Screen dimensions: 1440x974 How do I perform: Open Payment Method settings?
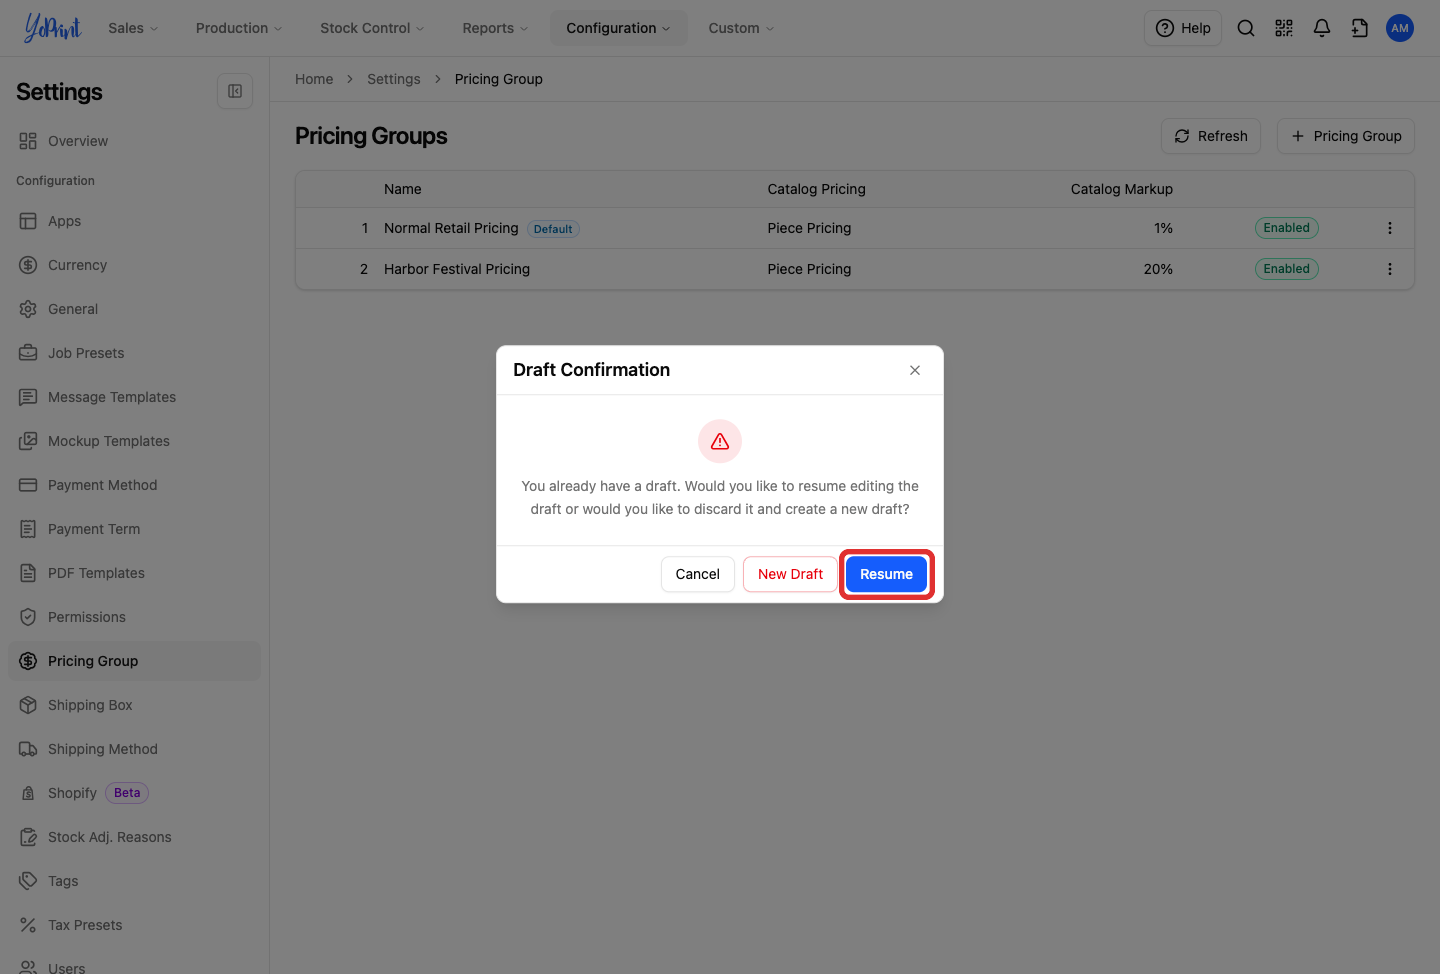[x=134, y=485]
